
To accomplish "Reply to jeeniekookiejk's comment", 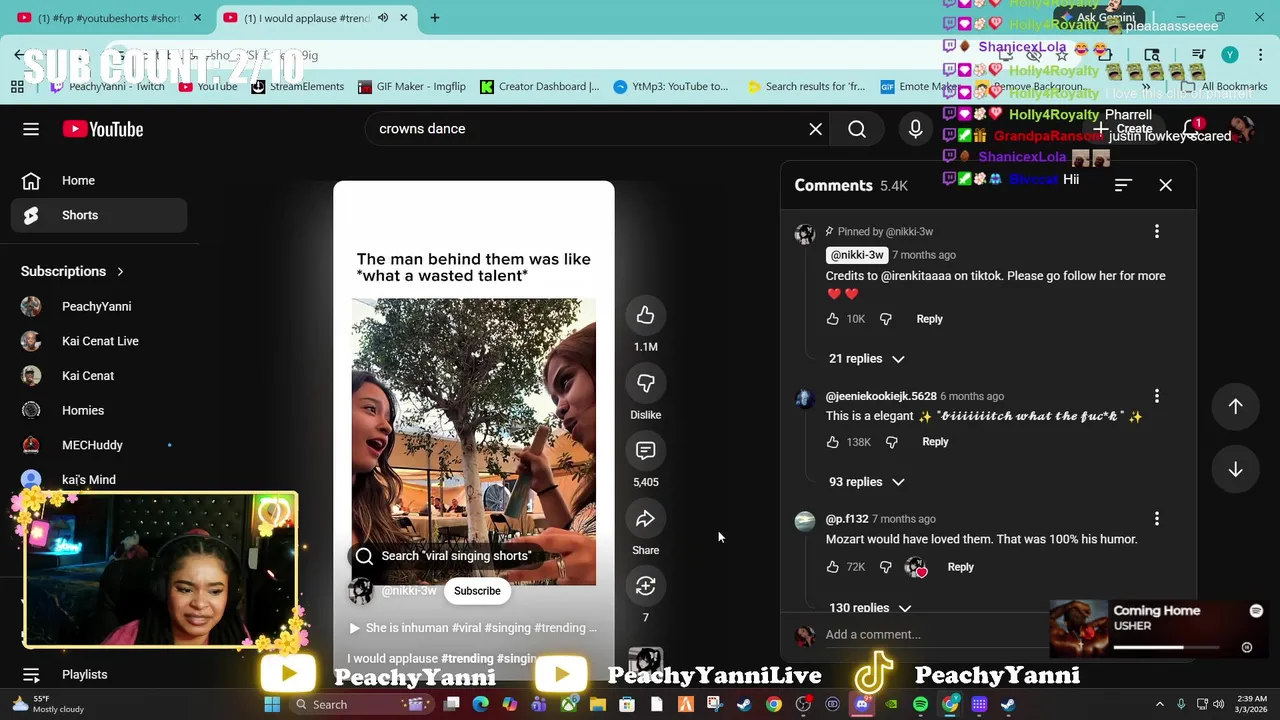I will [935, 442].
